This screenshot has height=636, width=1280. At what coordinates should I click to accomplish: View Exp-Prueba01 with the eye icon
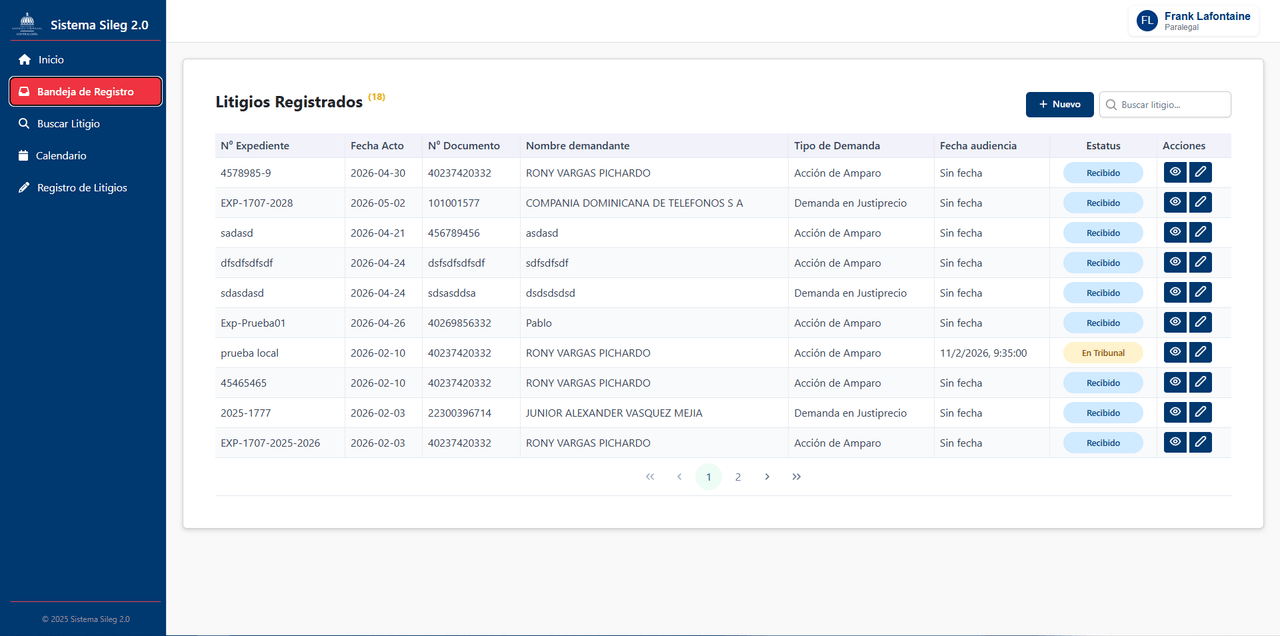pos(1176,322)
